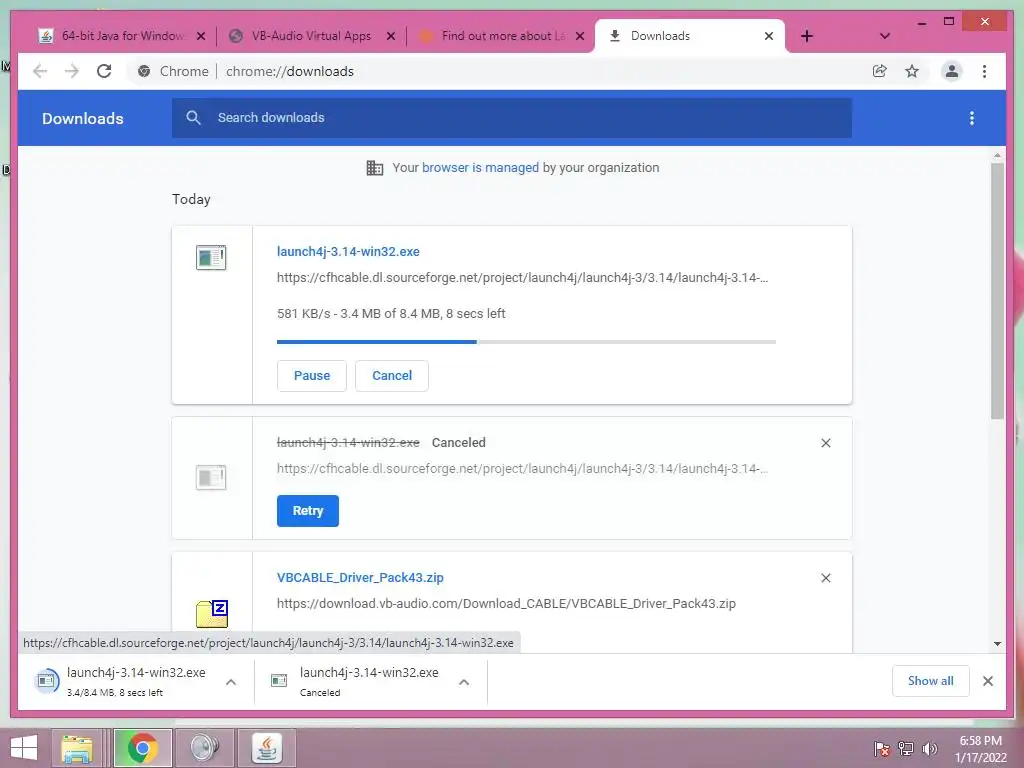Click the browser forward arrow

click(x=72, y=71)
